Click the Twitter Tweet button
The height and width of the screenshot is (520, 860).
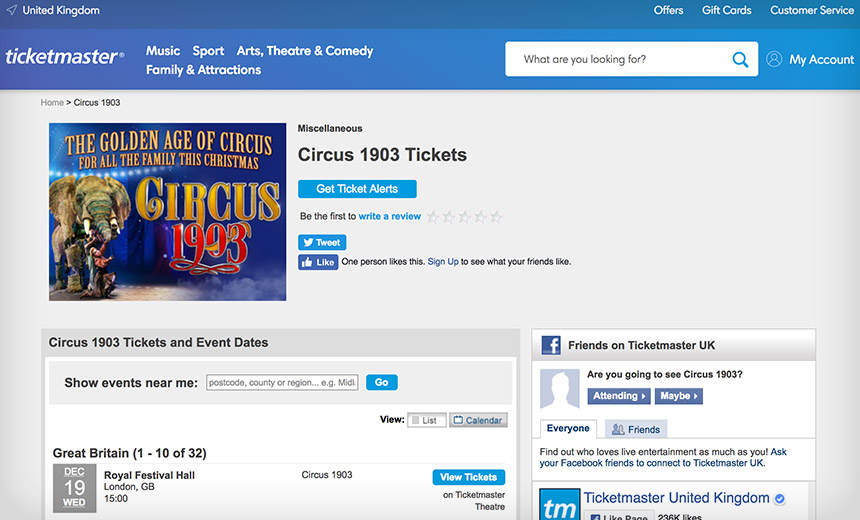[x=322, y=242]
